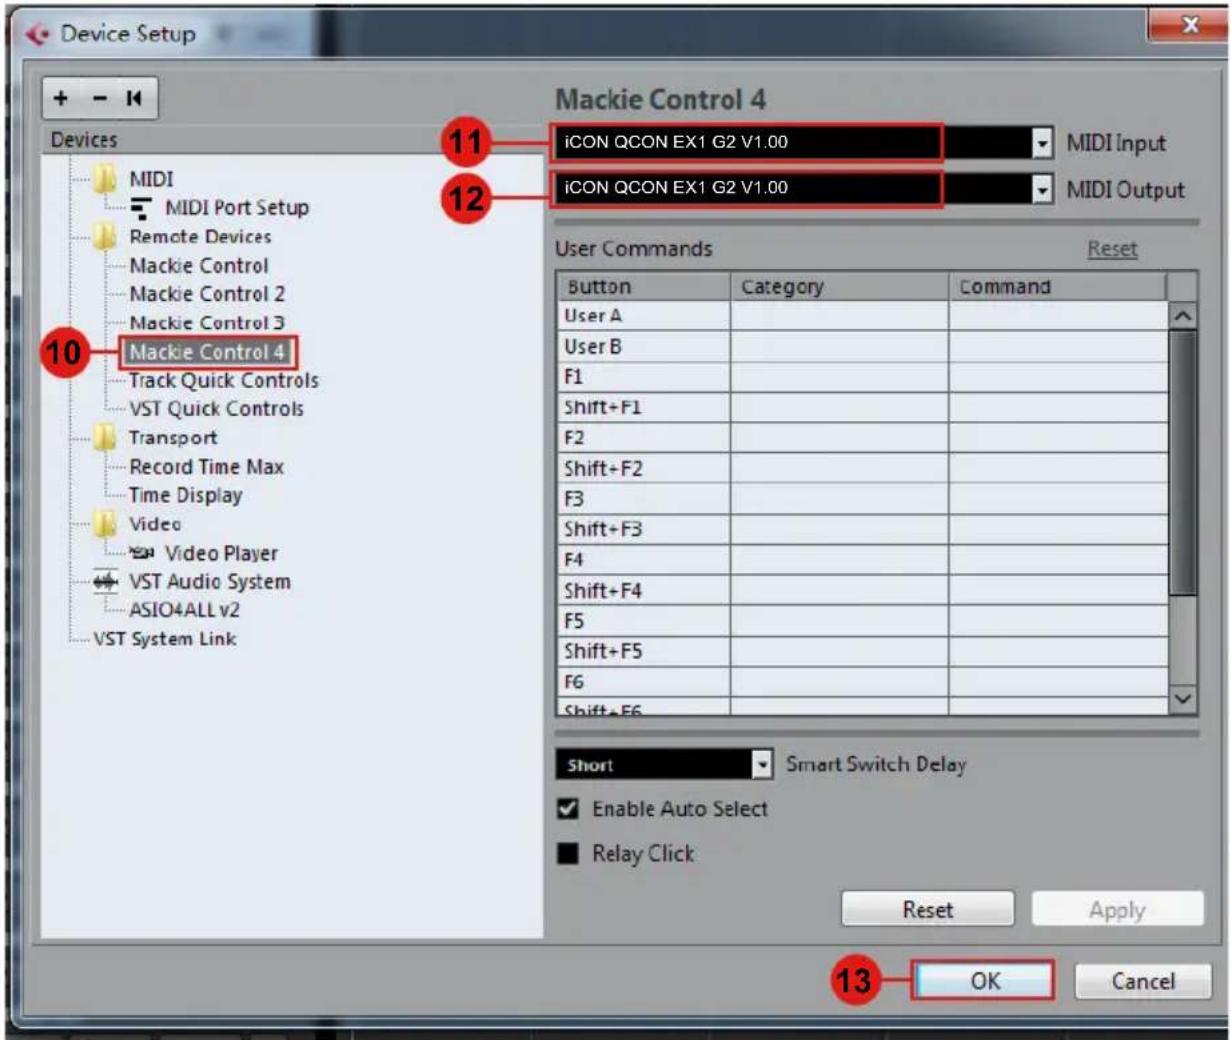Viewport: 1231px width, 1040px height.
Task: Select Track Quick Controls
Action: pos(224,381)
